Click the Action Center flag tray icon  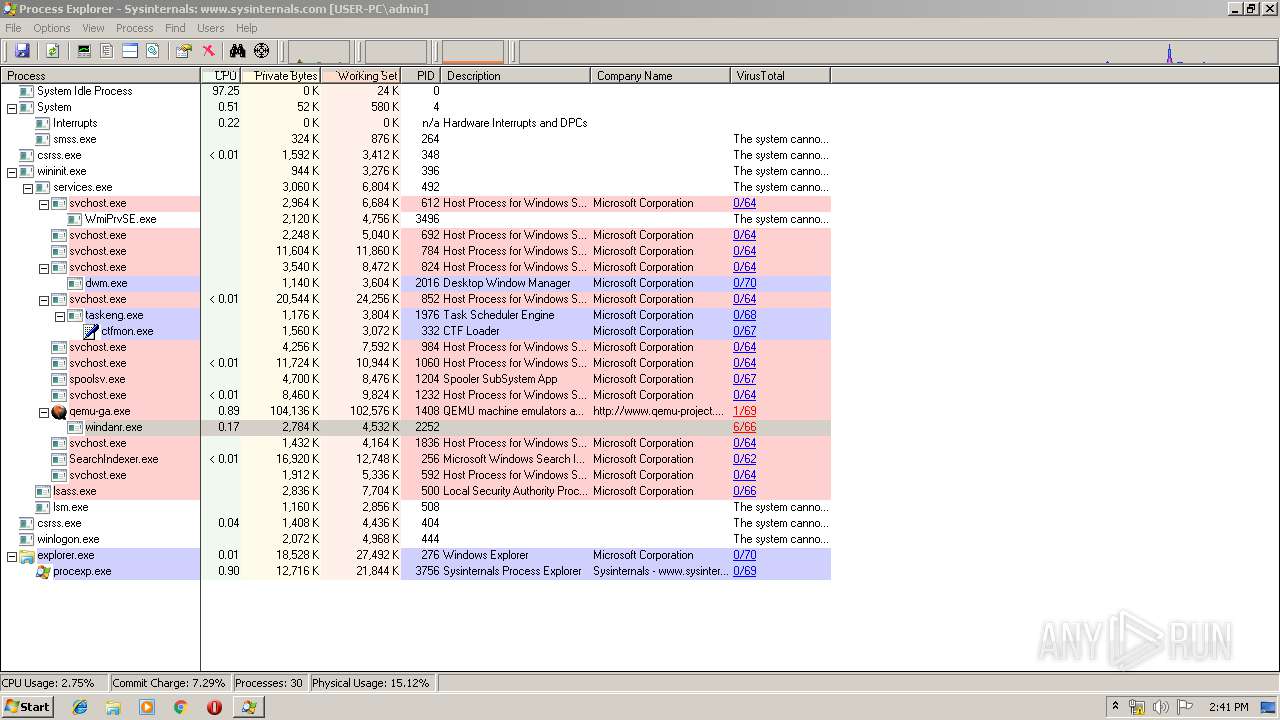[1185, 707]
